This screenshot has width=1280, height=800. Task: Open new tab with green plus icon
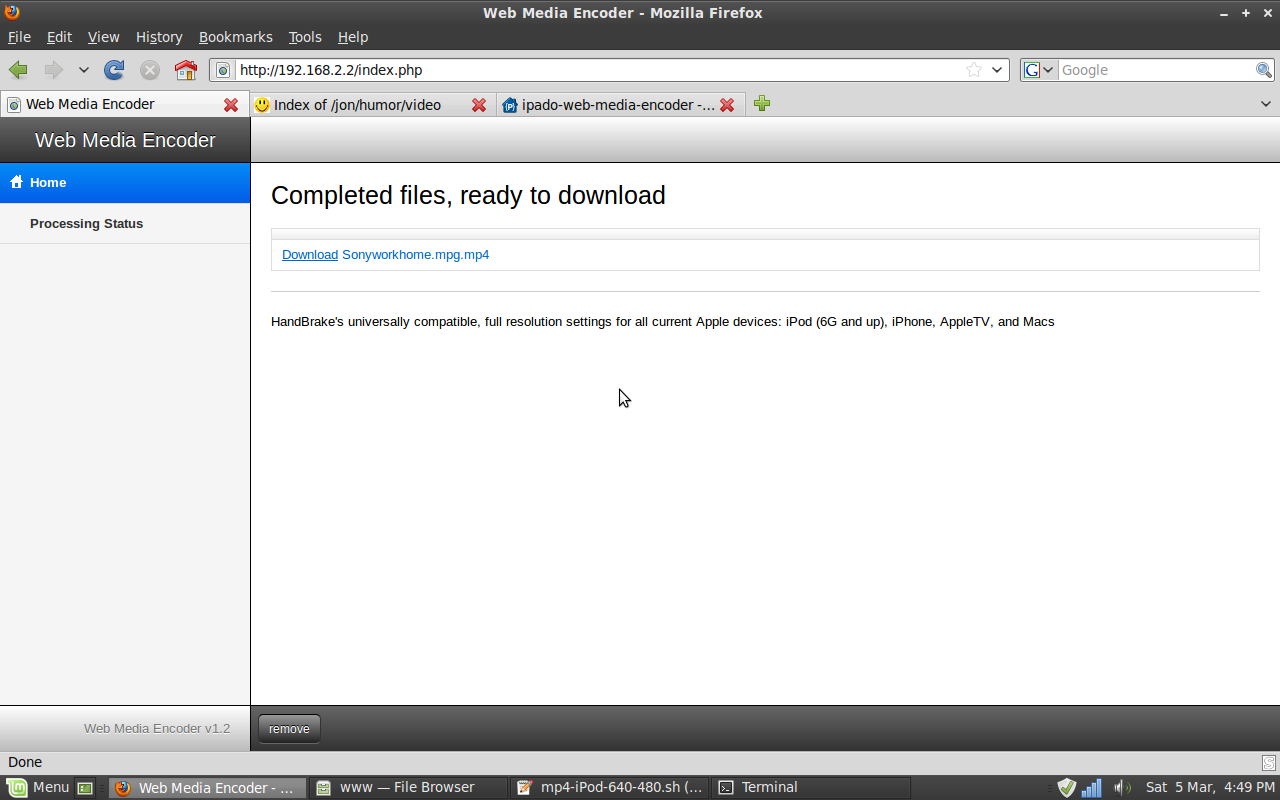coord(762,104)
